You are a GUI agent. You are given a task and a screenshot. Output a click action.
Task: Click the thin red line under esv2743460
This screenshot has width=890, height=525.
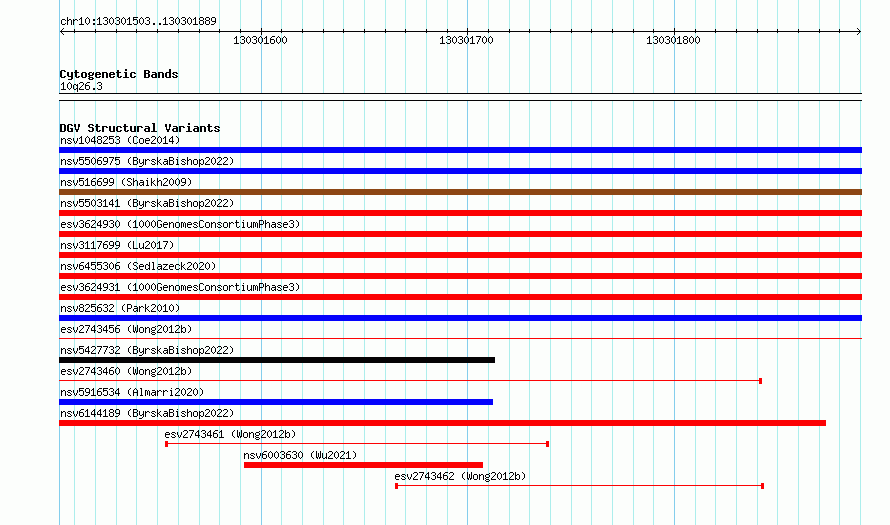coord(410,381)
